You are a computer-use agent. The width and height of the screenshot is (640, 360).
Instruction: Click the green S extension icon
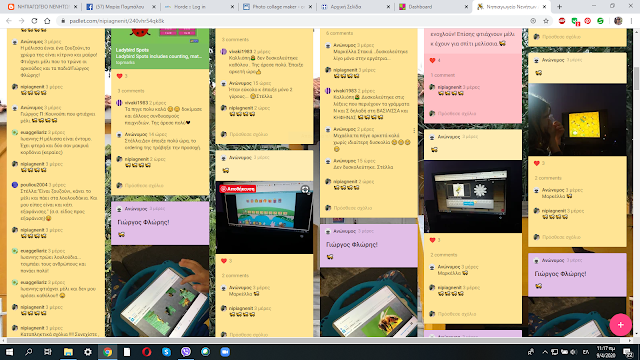click(x=600, y=21)
